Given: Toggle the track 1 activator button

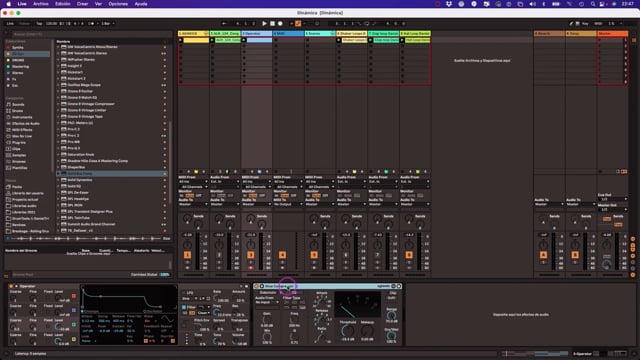Looking at the screenshot, I should pos(187,255).
